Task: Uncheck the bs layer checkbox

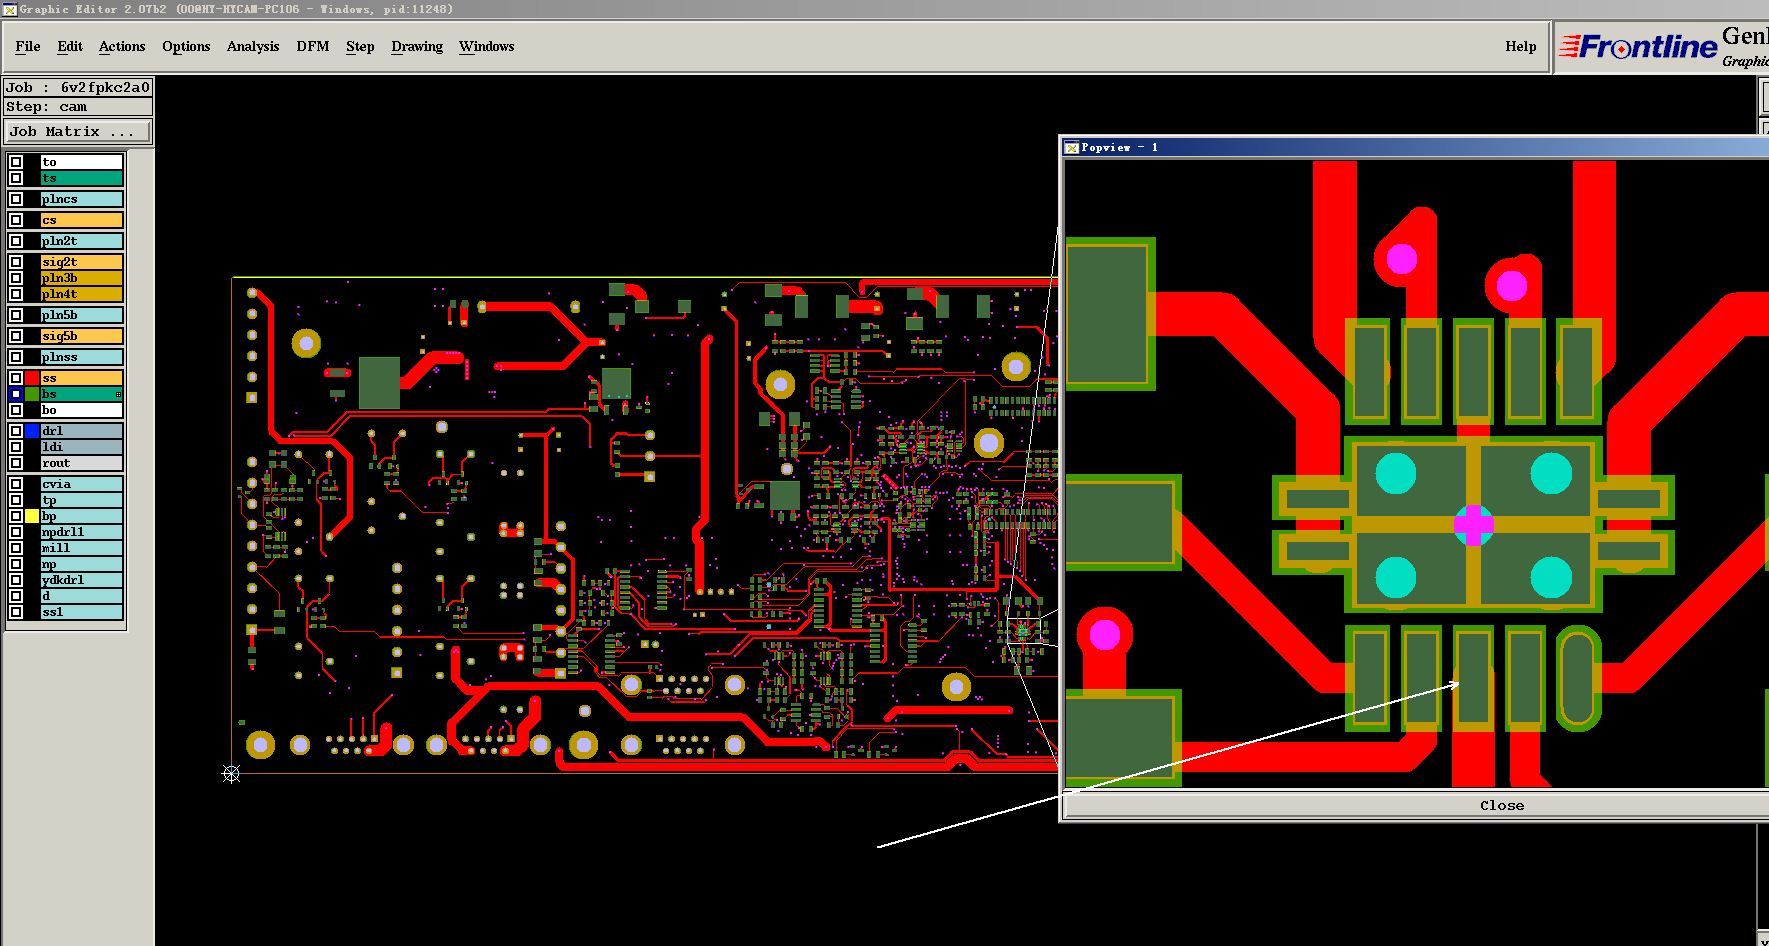Action: click(16, 394)
